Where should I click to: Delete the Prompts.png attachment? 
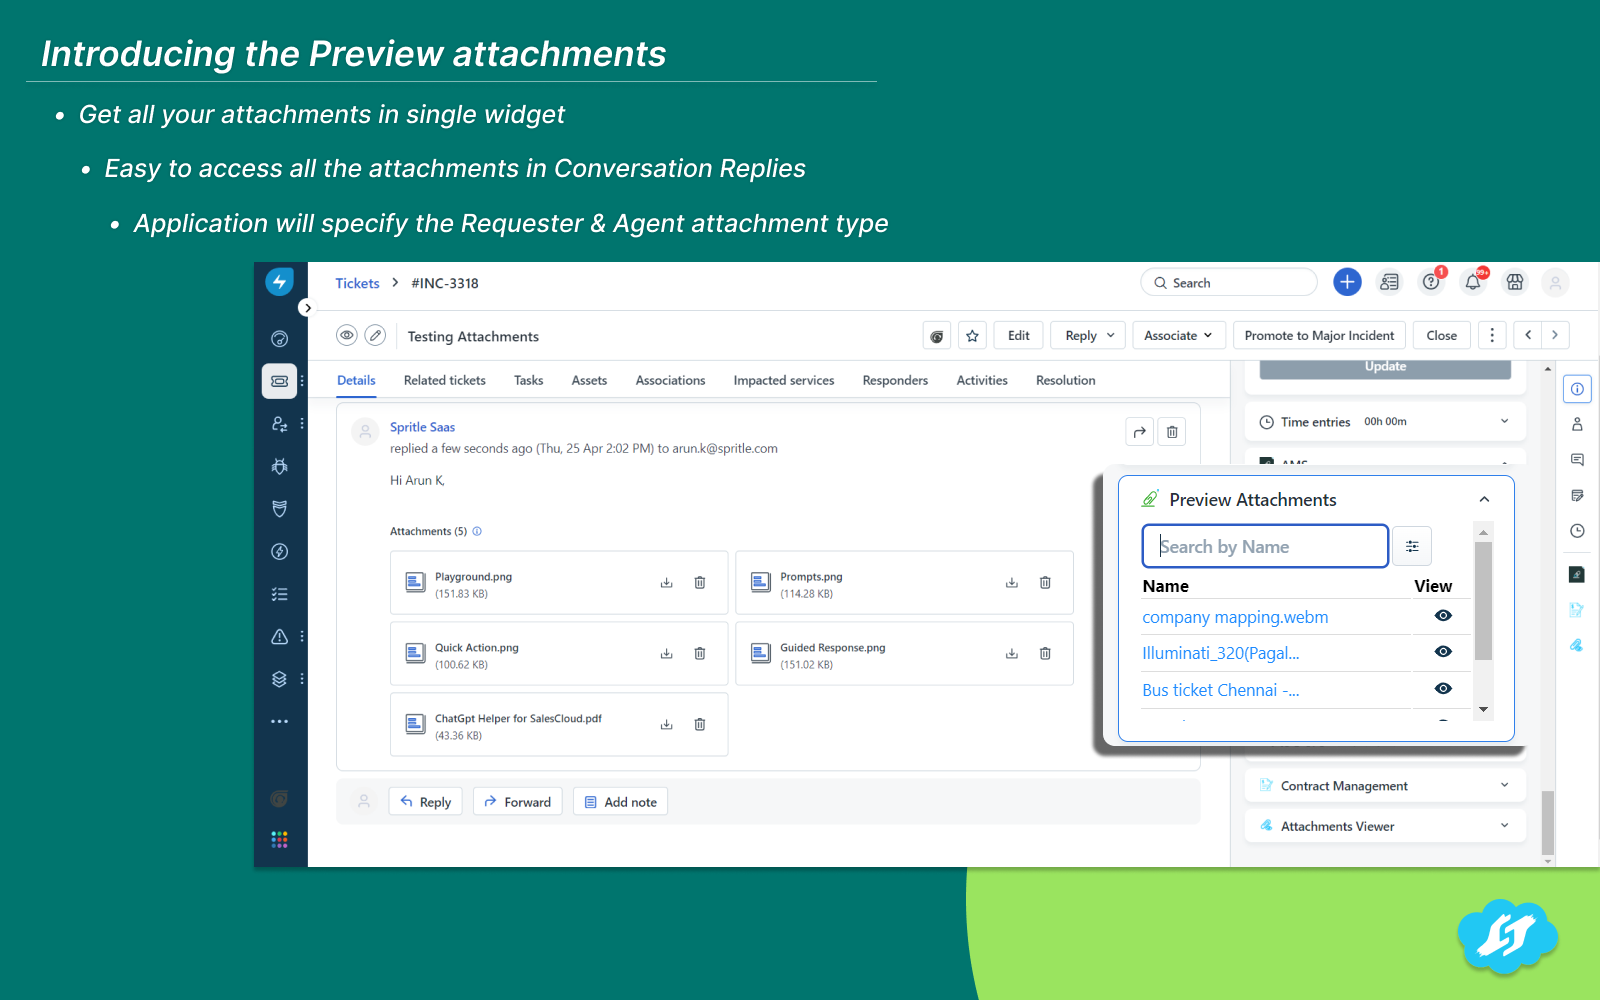tap(1045, 583)
